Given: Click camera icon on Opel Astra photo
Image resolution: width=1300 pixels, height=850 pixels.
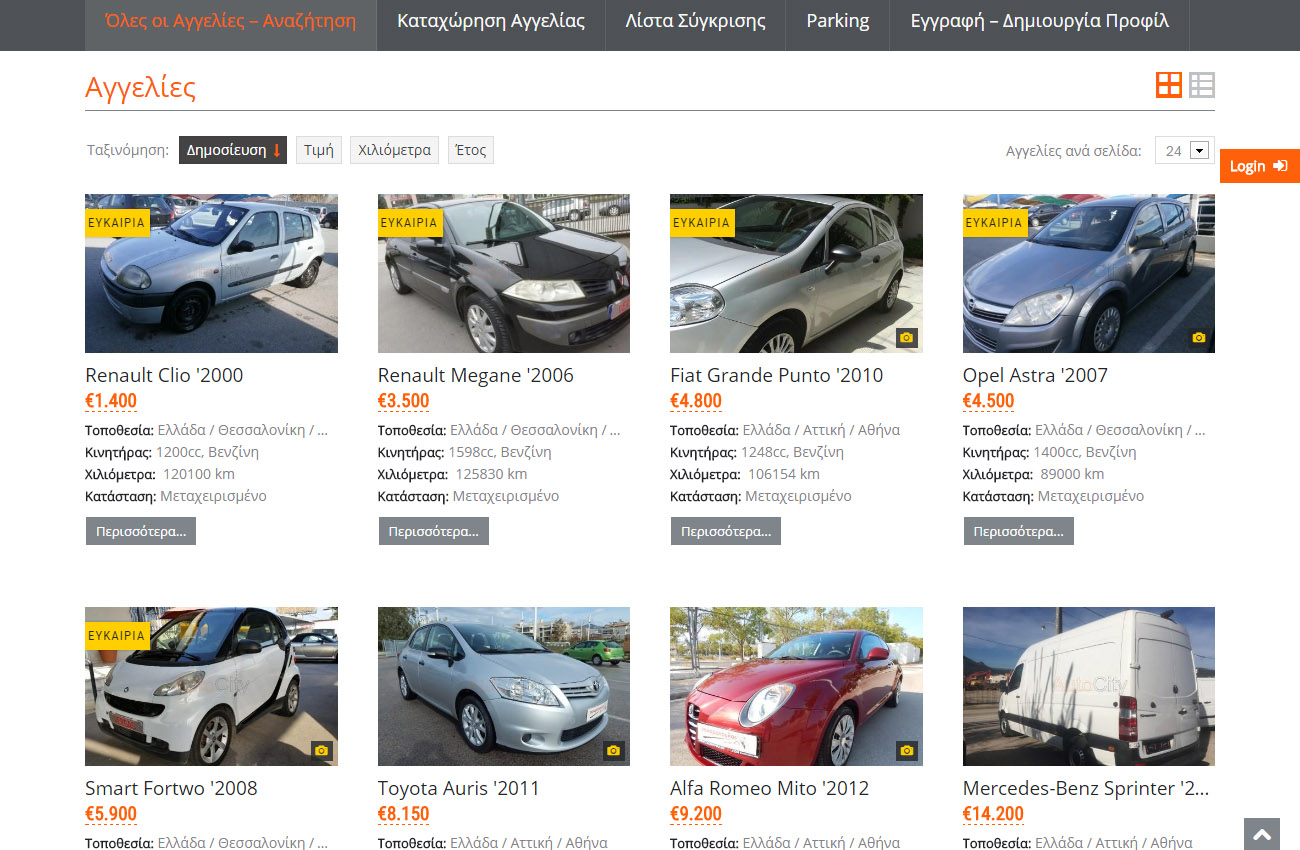Looking at the screenshot, I should [1199, 337].
